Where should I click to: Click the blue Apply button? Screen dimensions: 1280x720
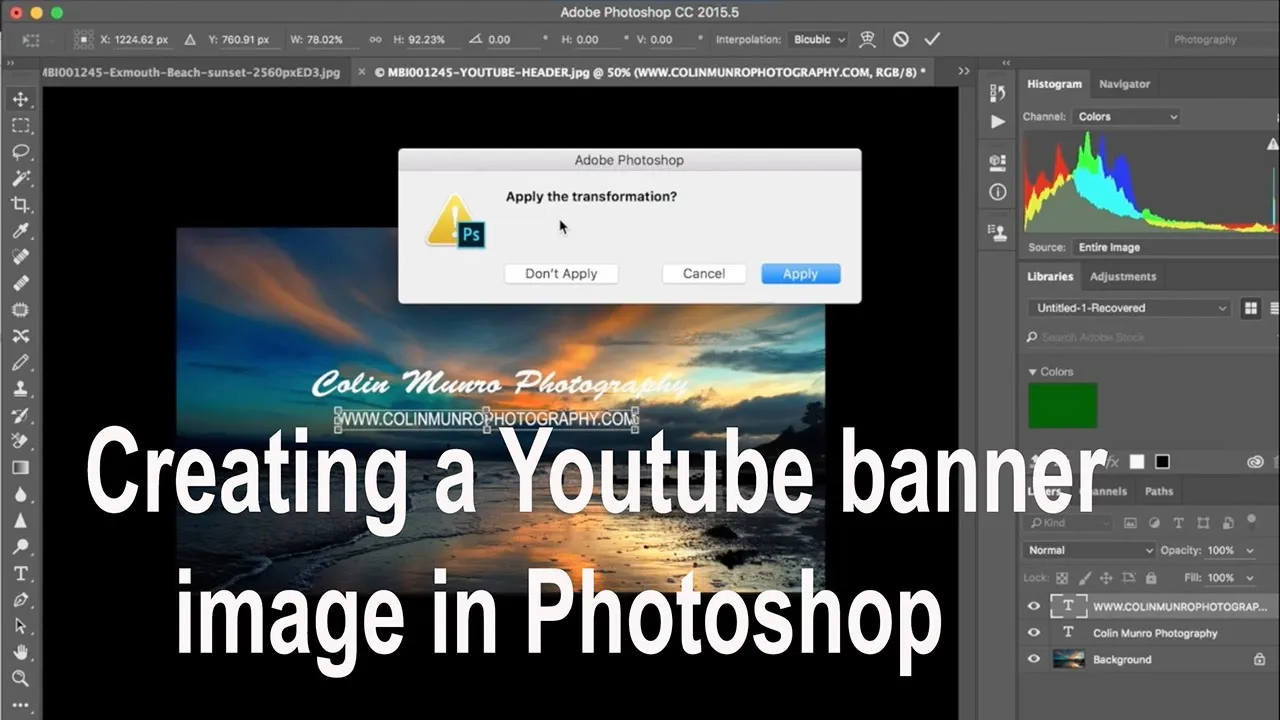pos(800,273)
